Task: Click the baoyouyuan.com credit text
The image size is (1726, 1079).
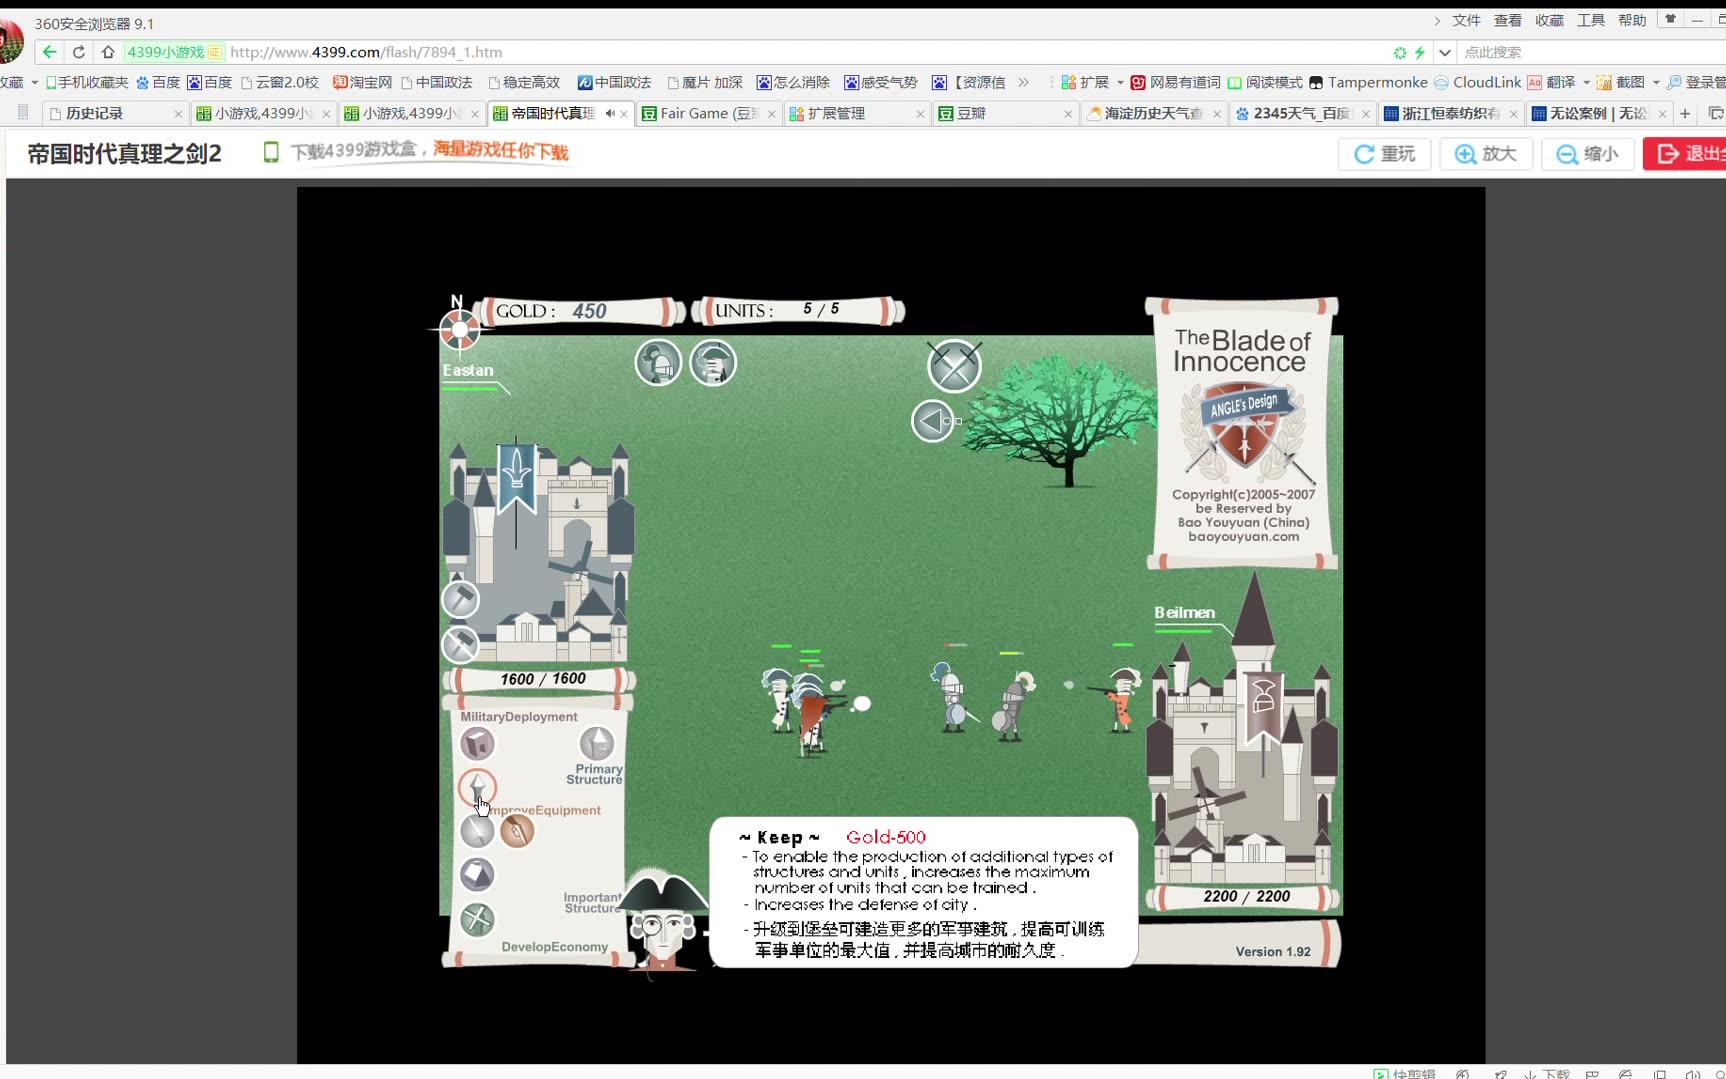Action: pos(1243,537)
